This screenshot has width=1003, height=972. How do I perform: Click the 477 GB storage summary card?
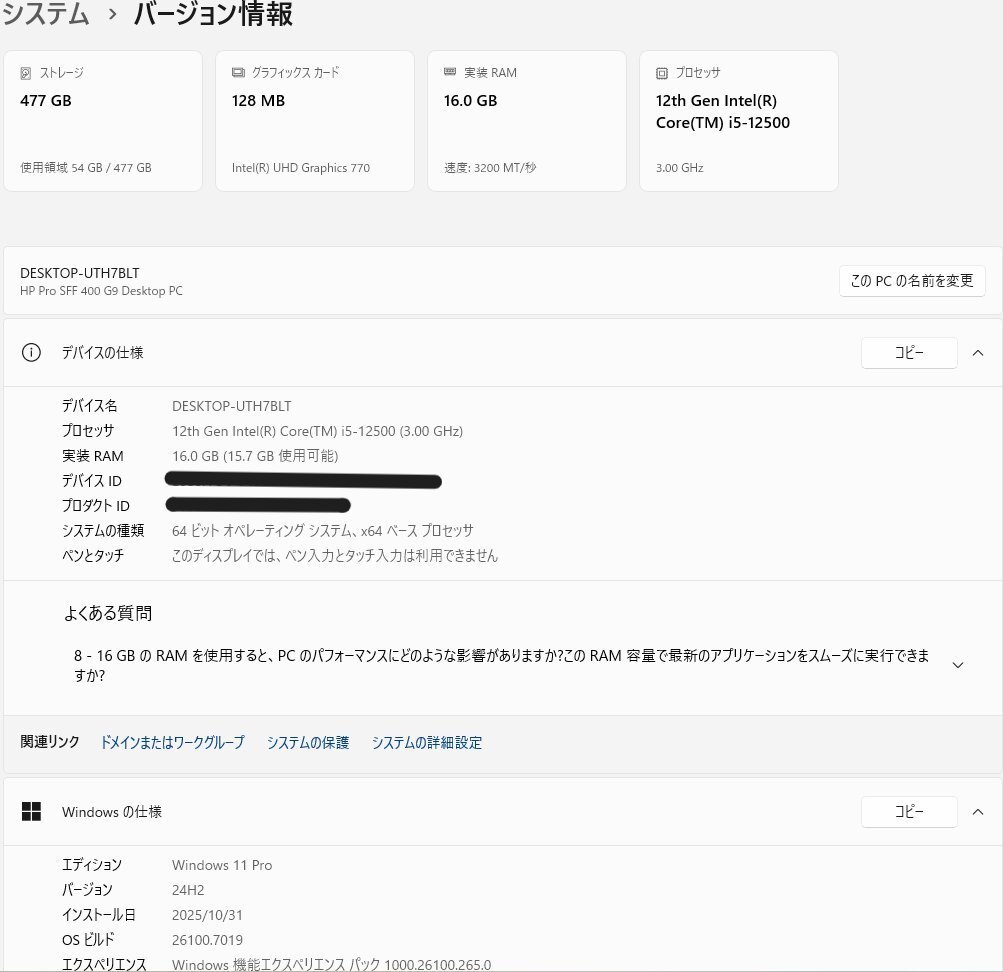point(103,120)
